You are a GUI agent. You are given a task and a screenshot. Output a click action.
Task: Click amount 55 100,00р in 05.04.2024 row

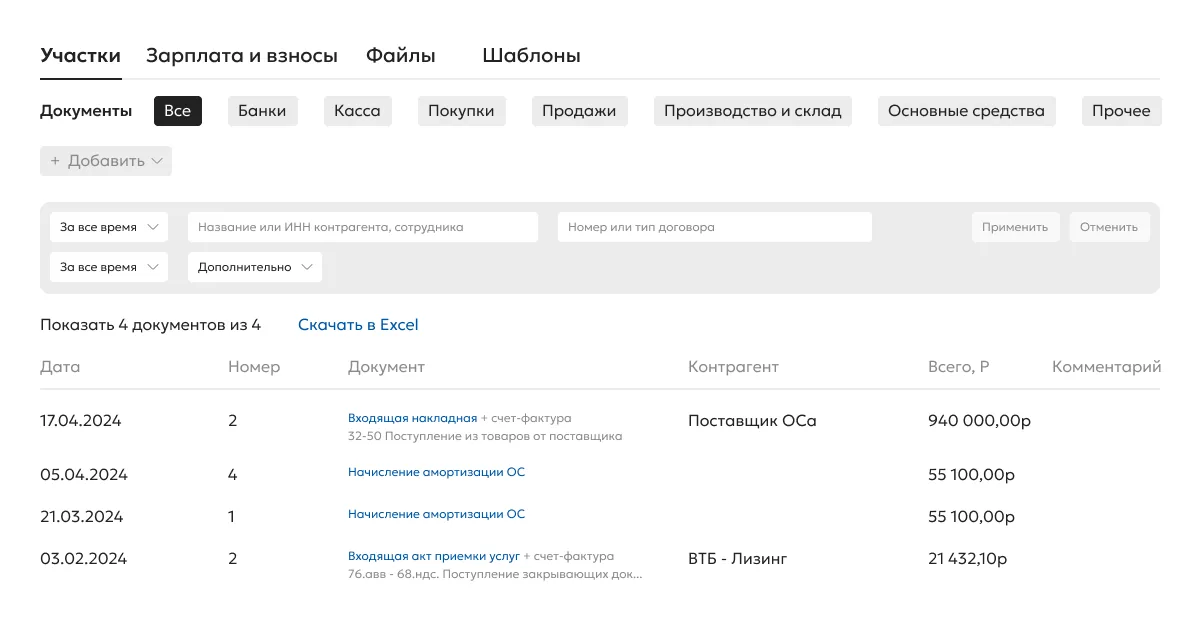(971, 475)
